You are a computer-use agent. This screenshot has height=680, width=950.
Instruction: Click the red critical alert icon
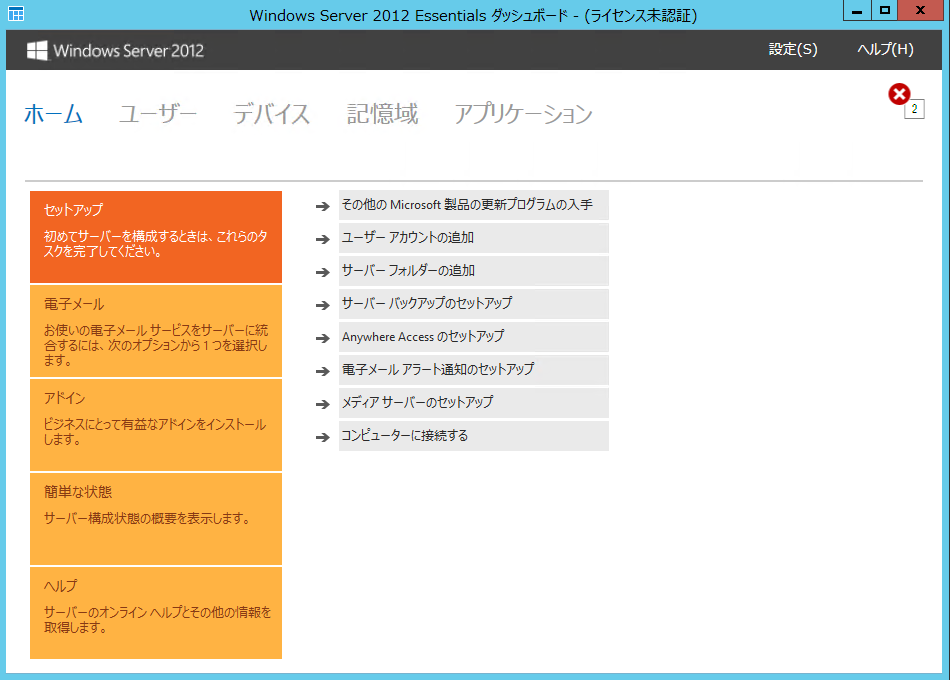899,94
